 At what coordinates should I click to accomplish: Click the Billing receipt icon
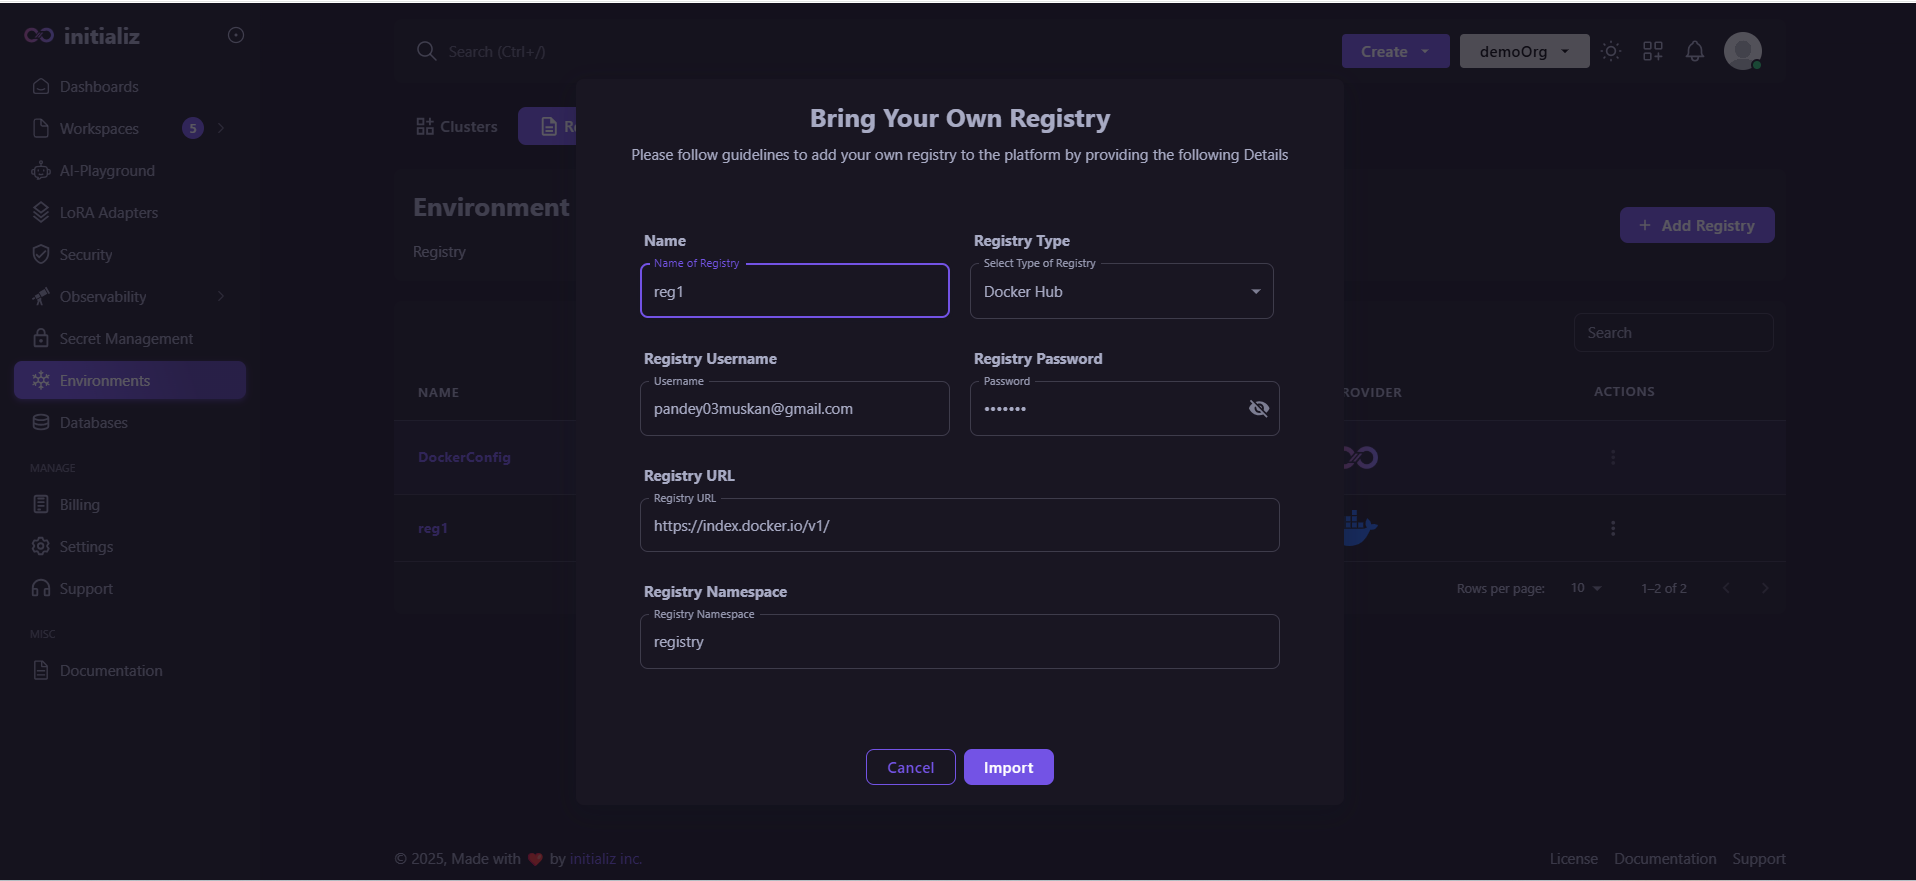(x=41, y=505)
